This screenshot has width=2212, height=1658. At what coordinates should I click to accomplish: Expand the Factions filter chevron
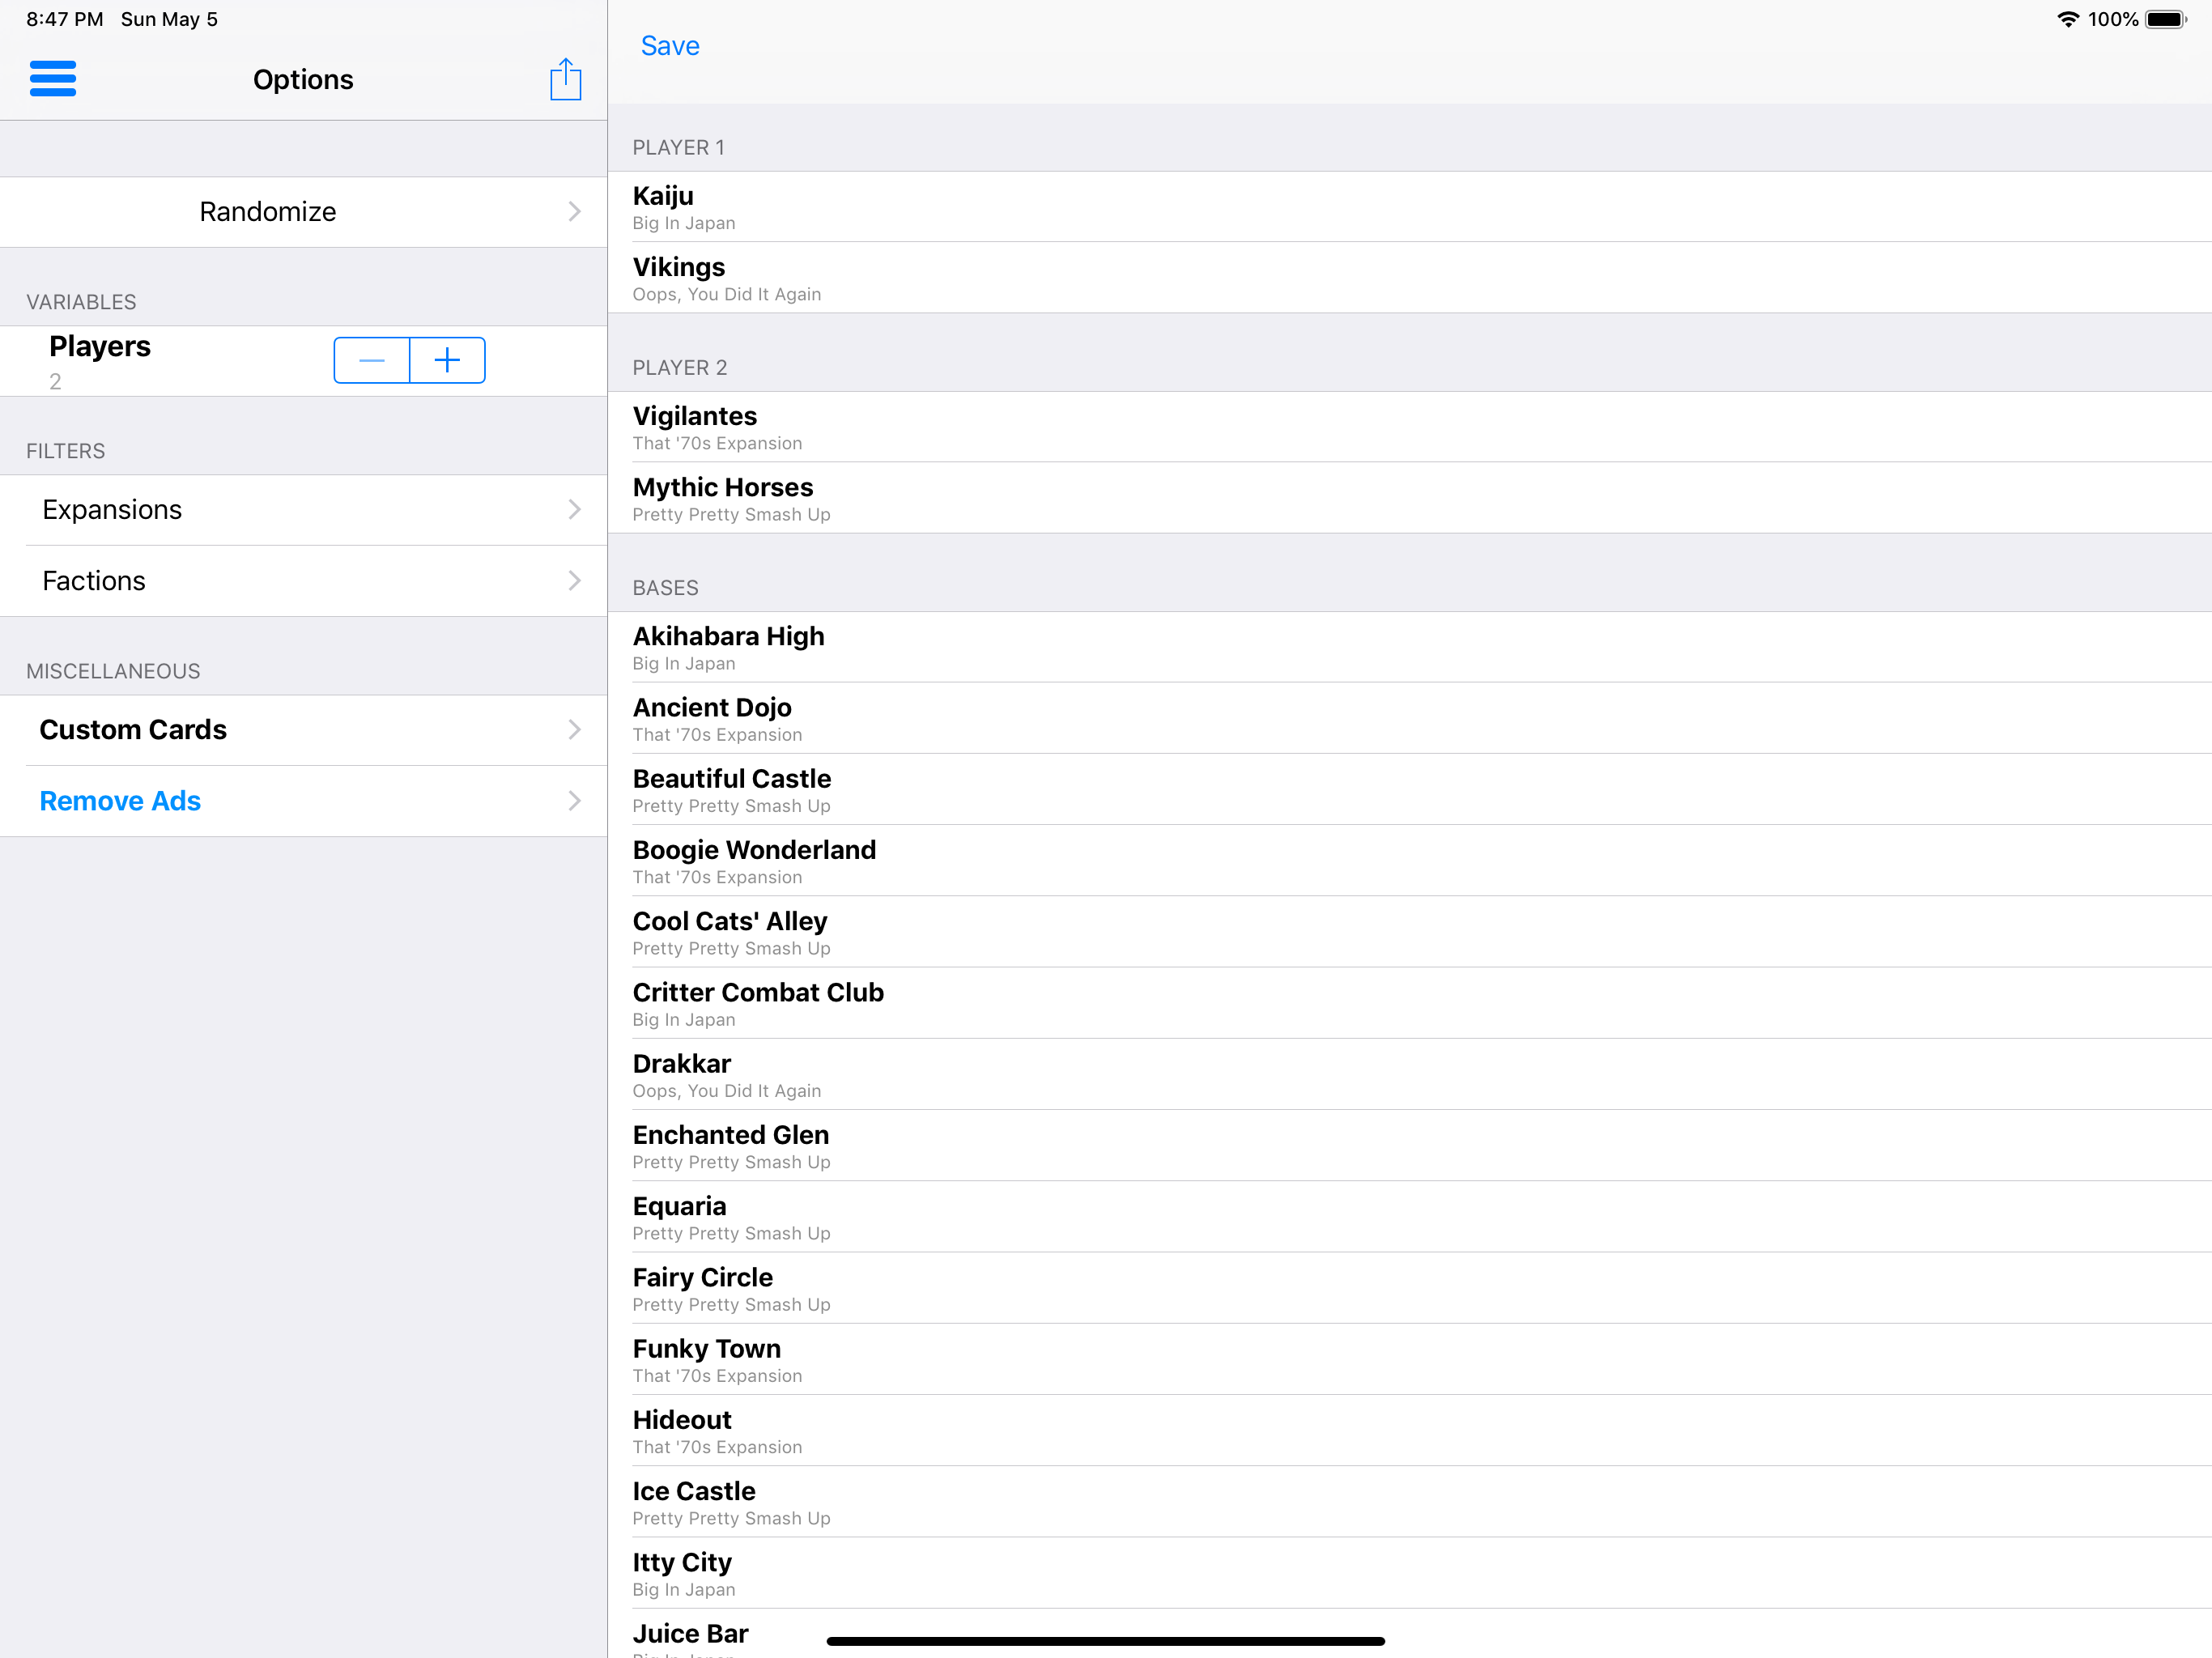coord(574,581)
